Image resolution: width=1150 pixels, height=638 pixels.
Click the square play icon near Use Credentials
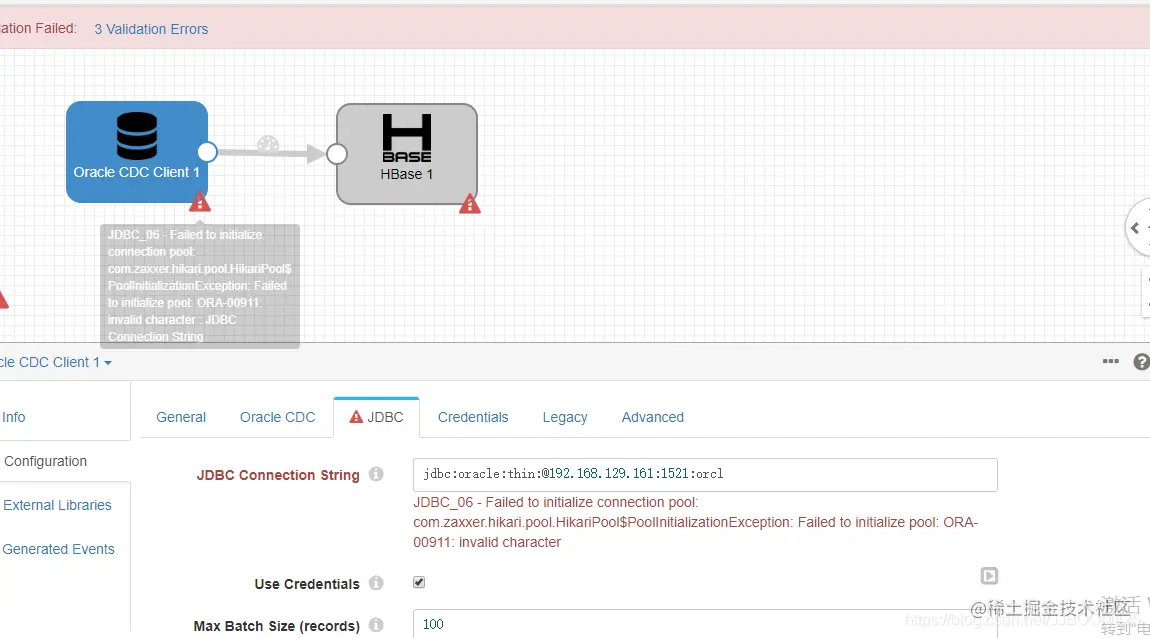point(989,576)
